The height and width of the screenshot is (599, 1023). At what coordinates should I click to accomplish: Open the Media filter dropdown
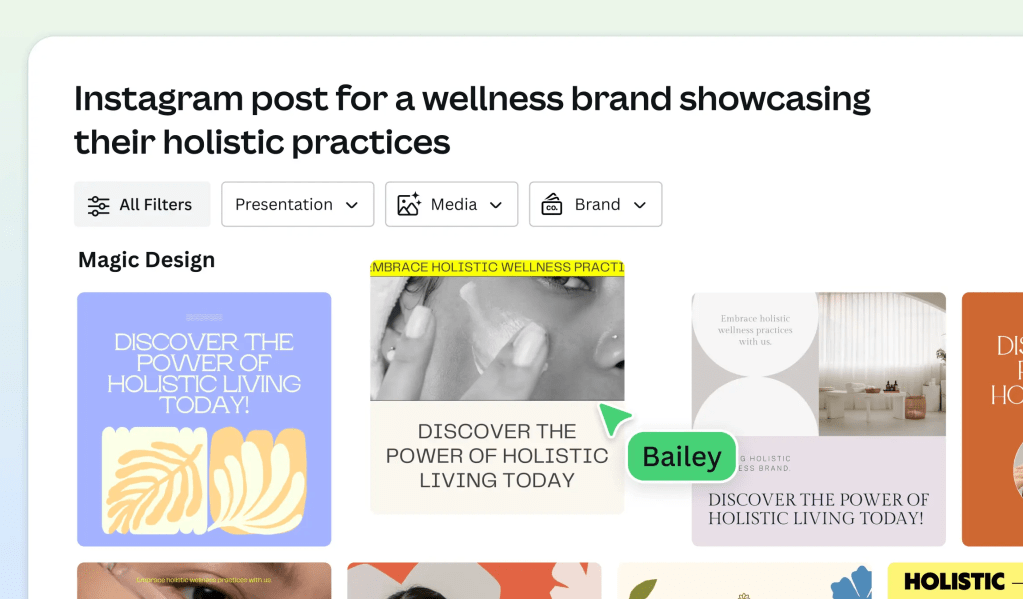click(x=451, y=205)
